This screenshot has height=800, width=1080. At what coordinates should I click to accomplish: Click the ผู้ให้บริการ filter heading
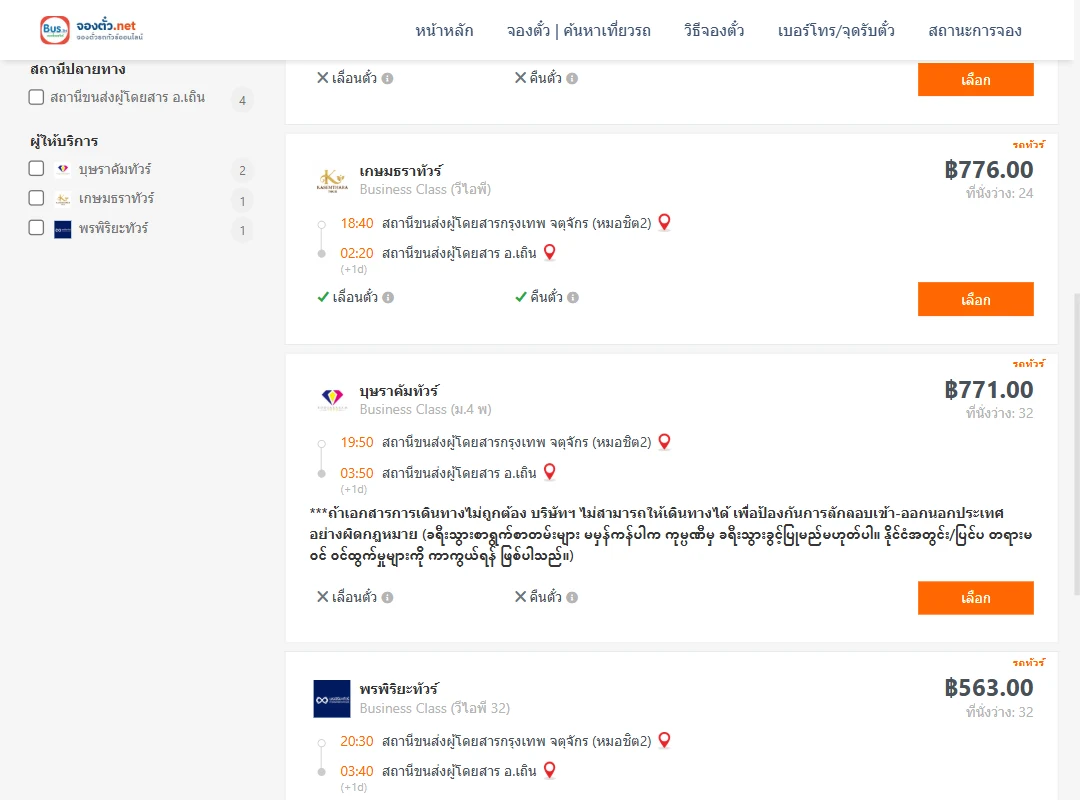(x=64, y=141)
